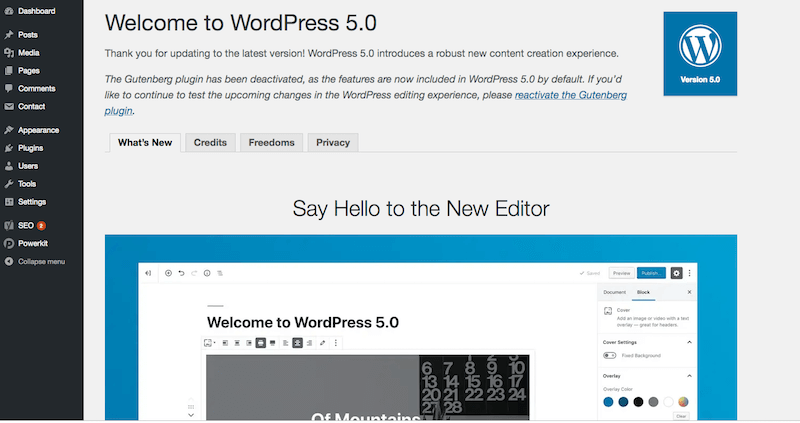
Task: Switch to the Credits tab
Action: click(210, 142)
